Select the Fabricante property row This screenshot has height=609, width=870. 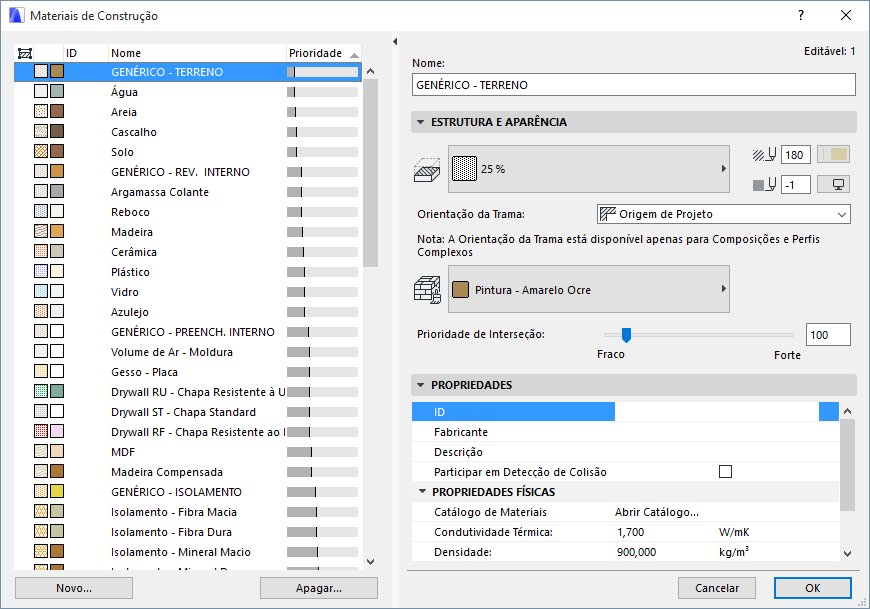tap(625, 432)
